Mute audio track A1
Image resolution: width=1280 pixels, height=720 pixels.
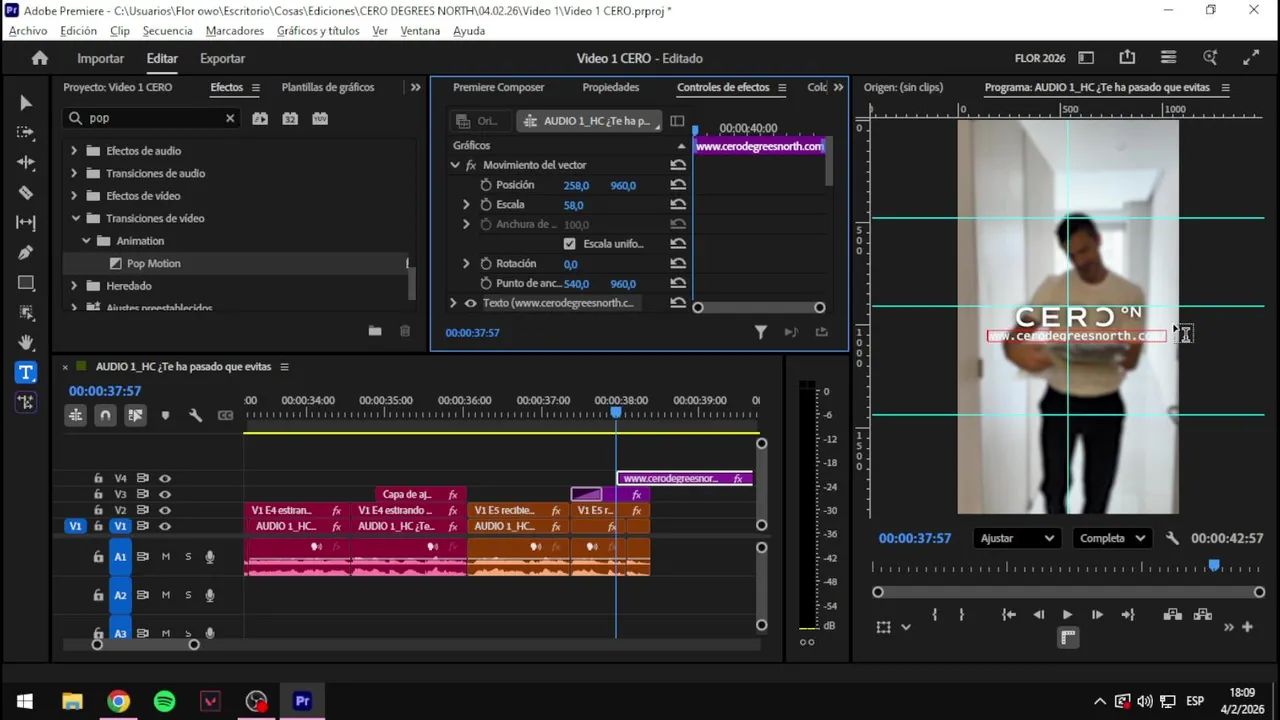(166, 557)
